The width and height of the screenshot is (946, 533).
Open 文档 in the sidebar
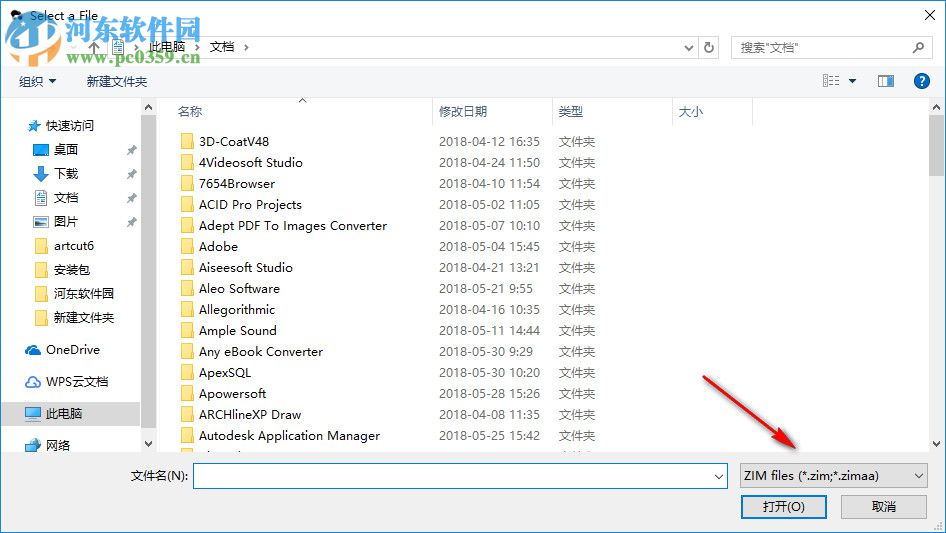pos(66,198)
